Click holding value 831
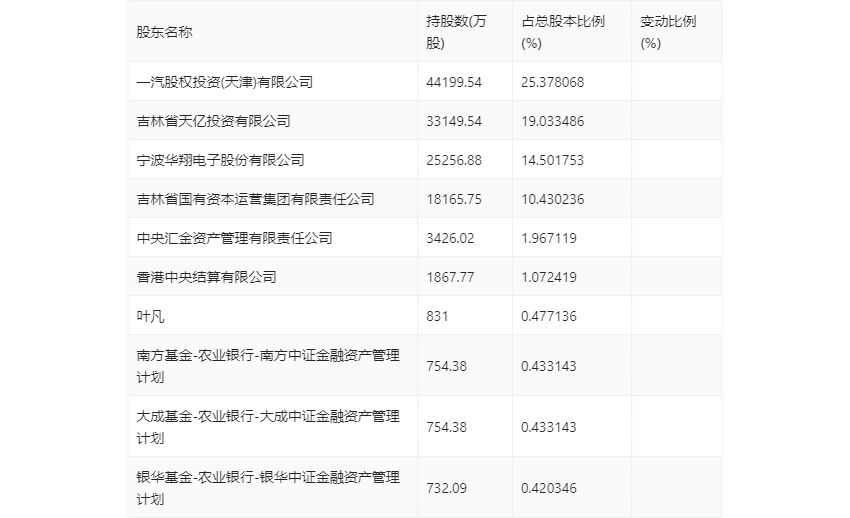850x518 pixels. click(x=437, y=316)
